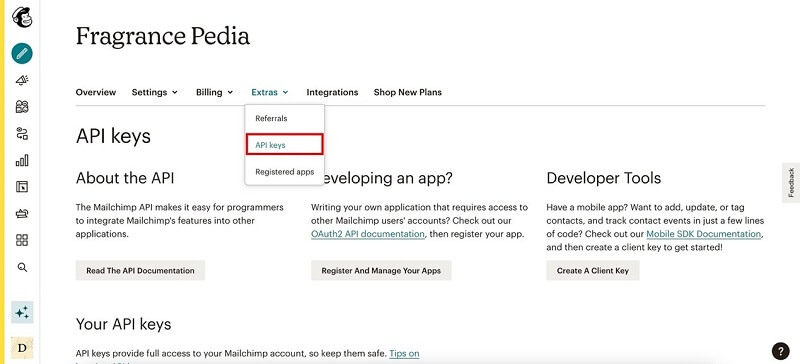Open the Audience icon in sidebar
This screenshot has height=364, width=800.
coord(22,107)
